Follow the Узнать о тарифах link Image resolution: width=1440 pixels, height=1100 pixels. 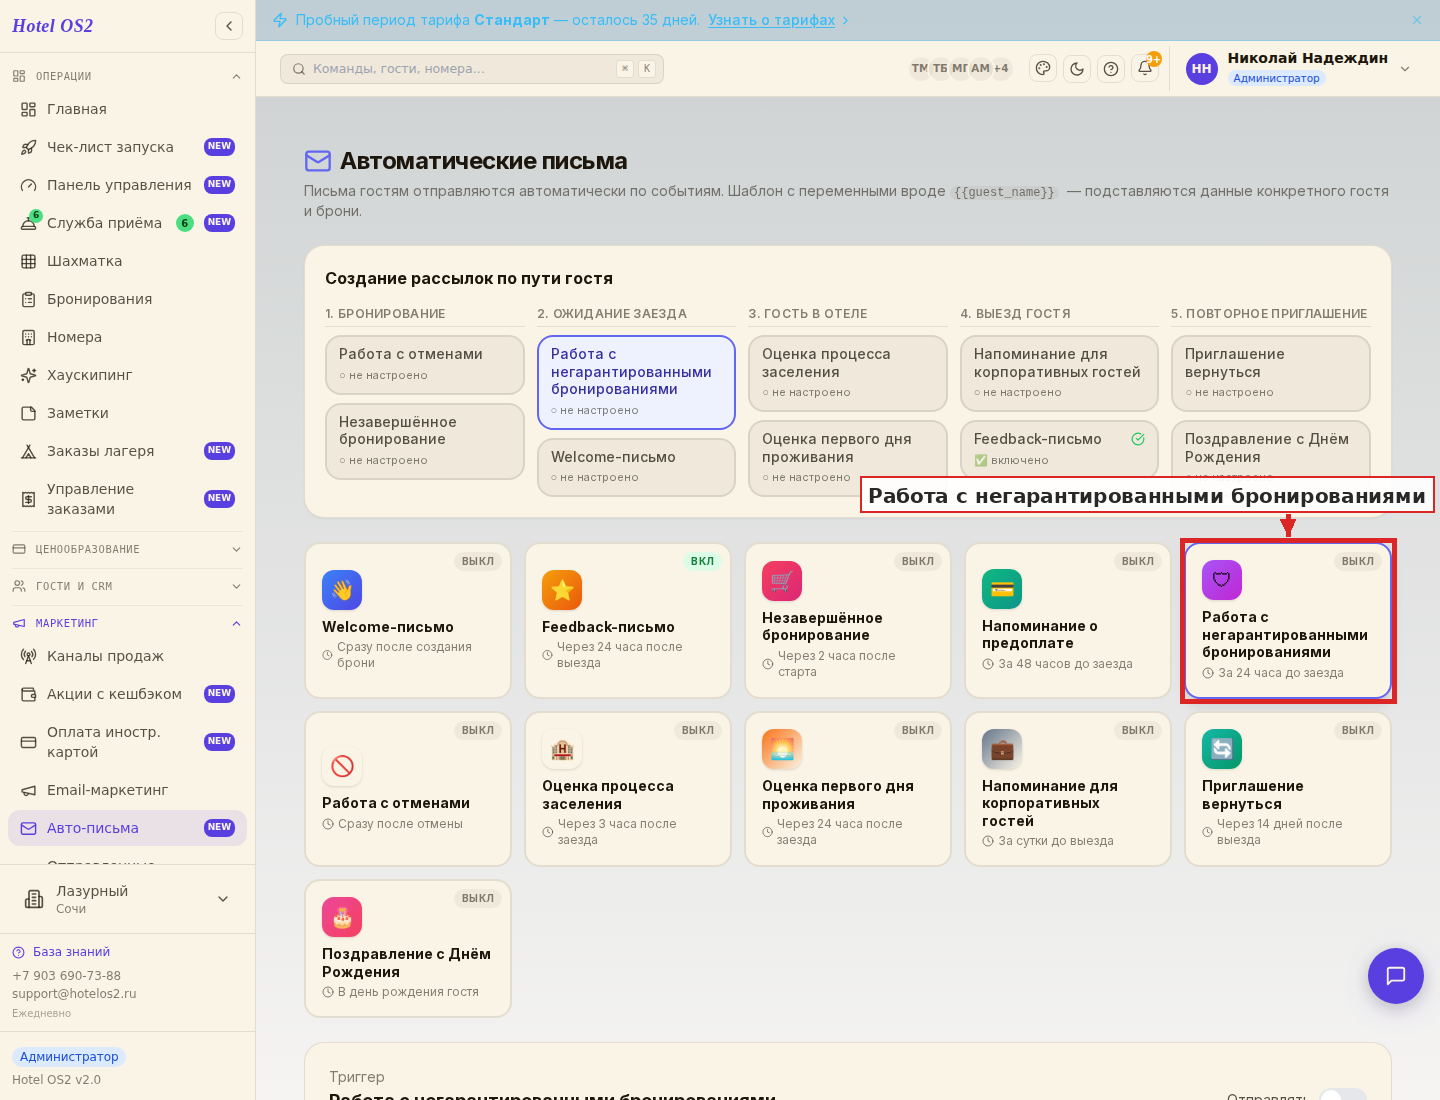[x=771, y=20]
